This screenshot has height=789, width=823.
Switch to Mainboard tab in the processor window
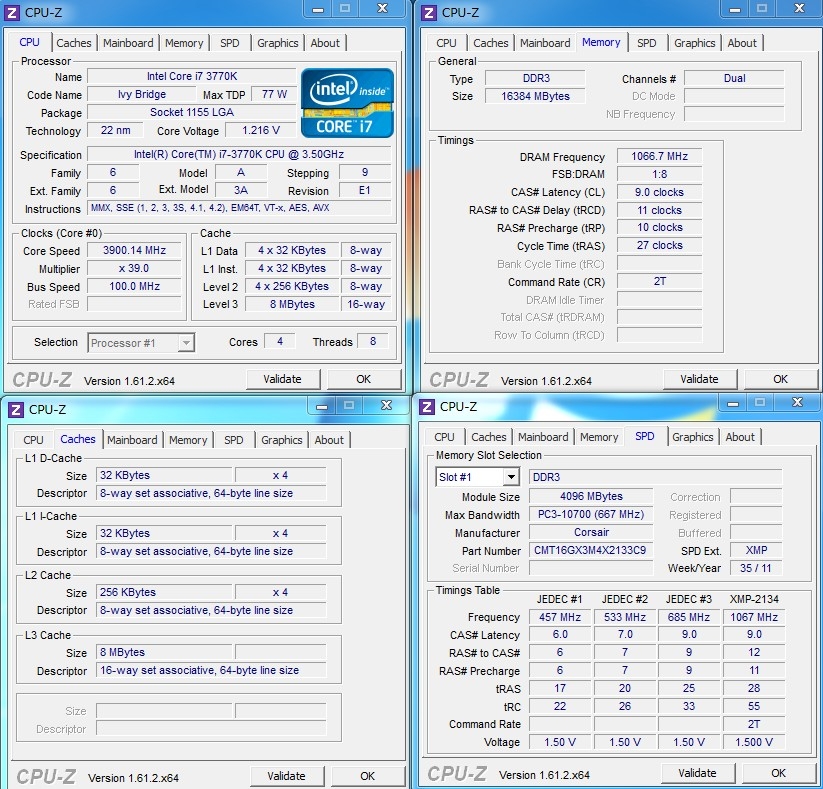tap(128, 43)
